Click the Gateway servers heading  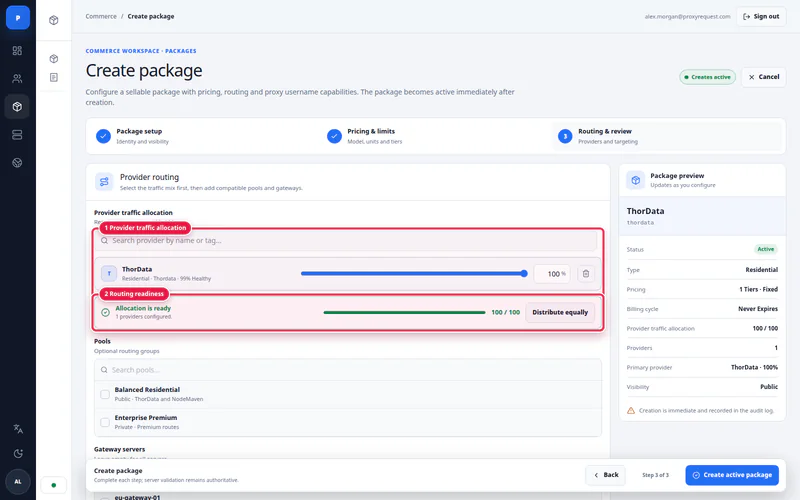(x=119, y=449)
